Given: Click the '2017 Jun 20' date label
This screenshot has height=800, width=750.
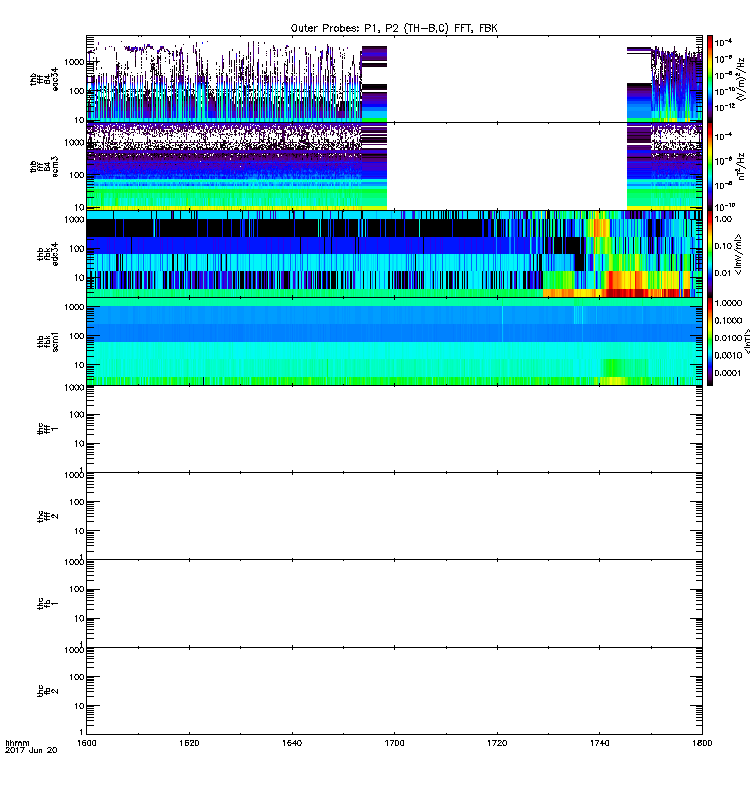Looking at the screenshot, I should 31,751.
